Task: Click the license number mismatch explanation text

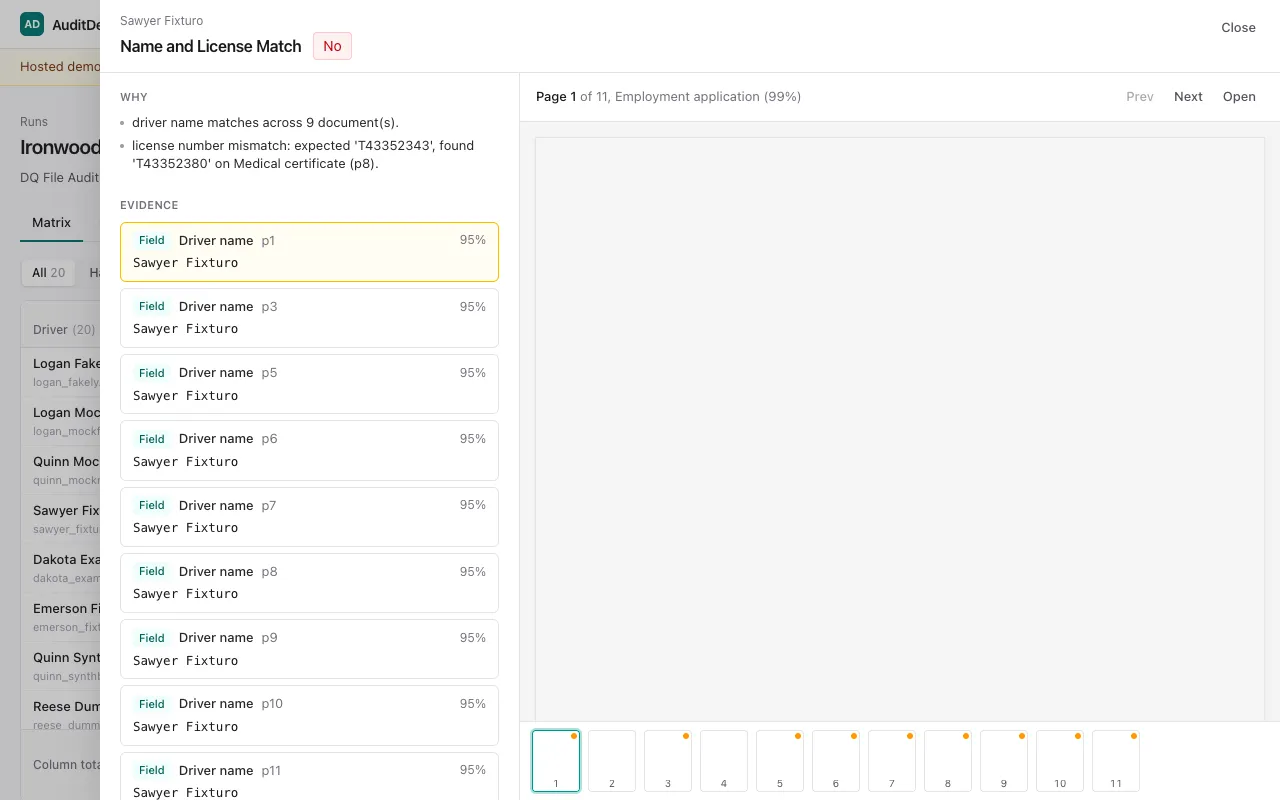Action: coord(303,155)
